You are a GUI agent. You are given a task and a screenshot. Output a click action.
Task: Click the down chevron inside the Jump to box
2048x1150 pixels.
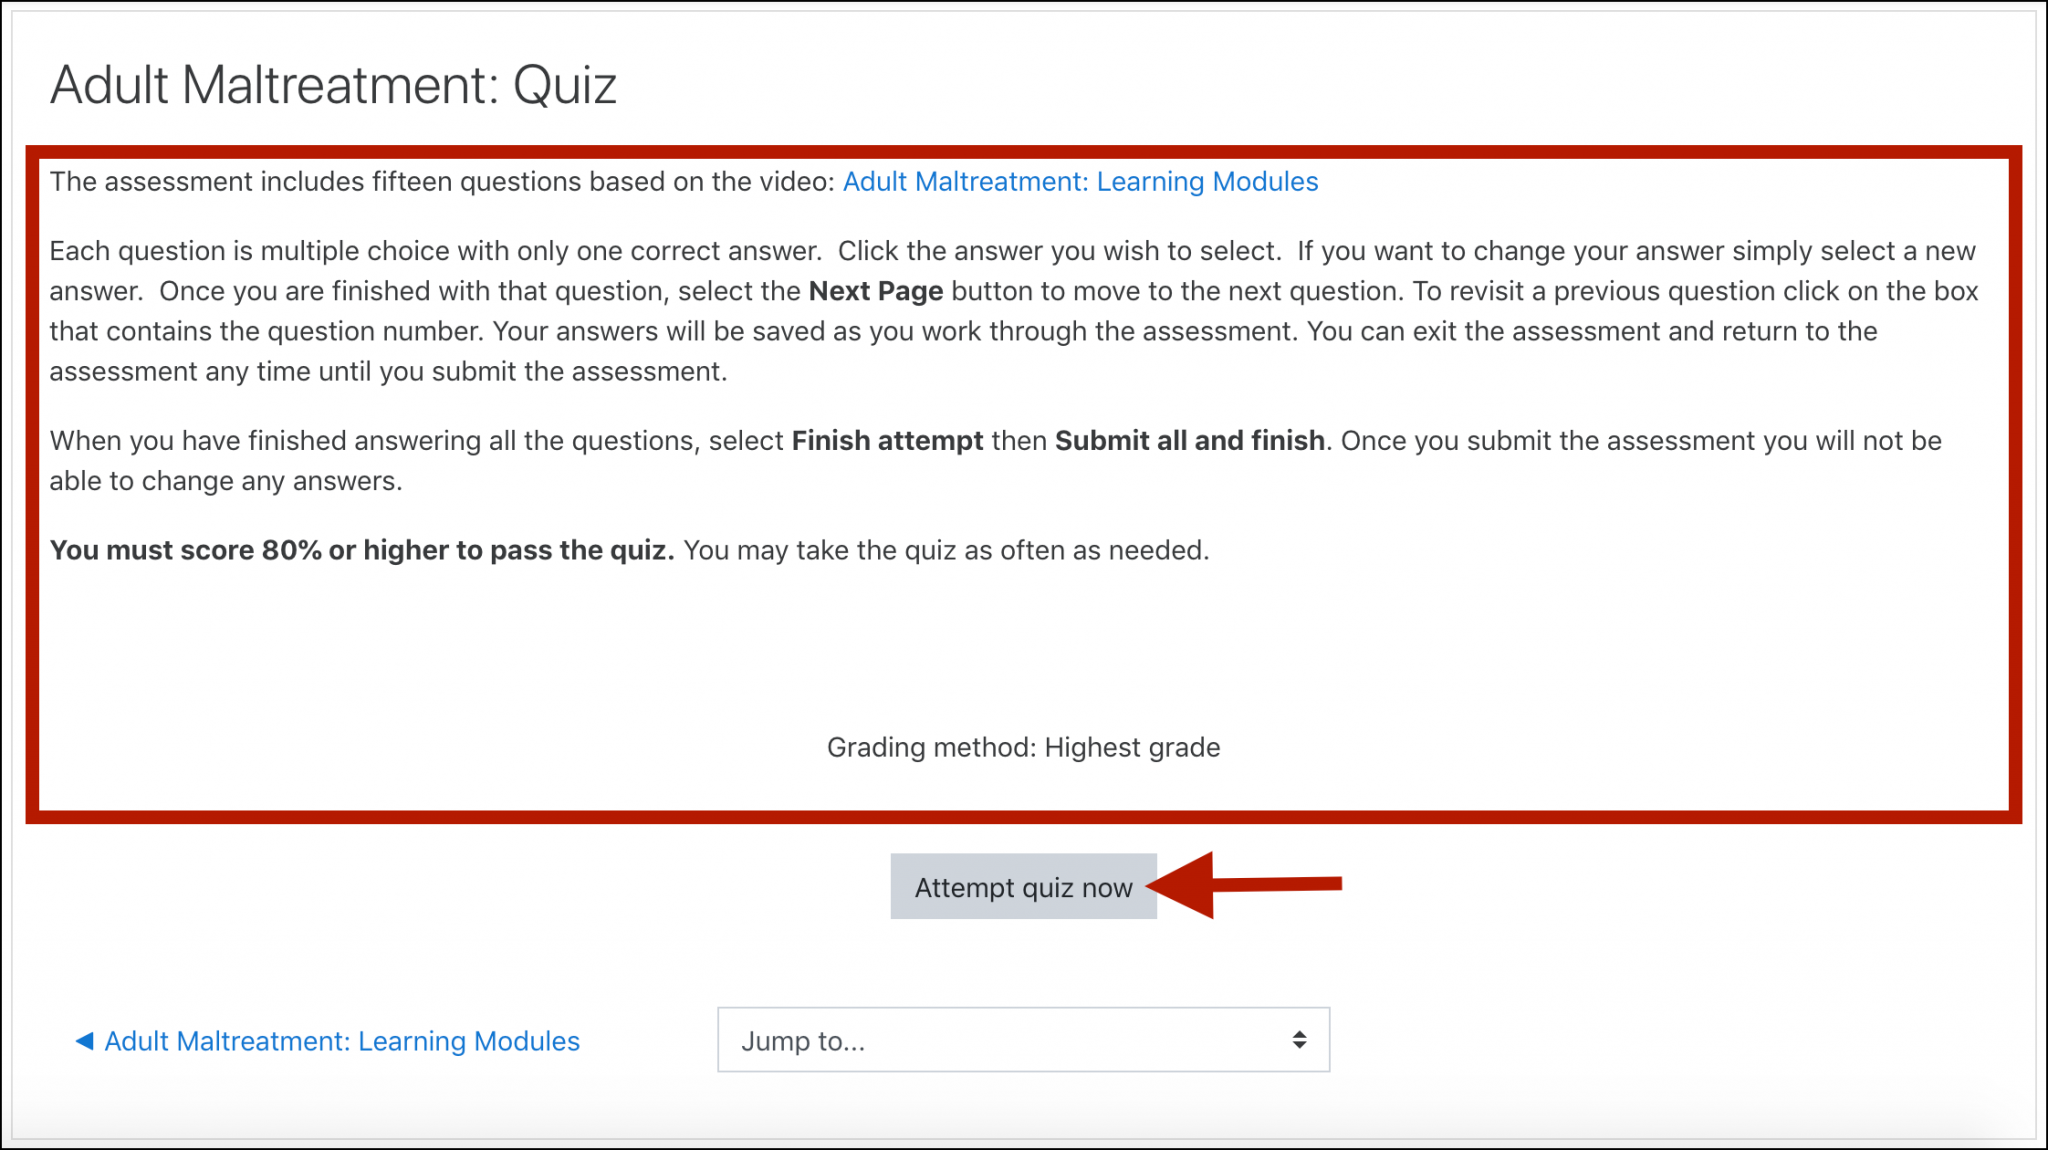1298,1046
